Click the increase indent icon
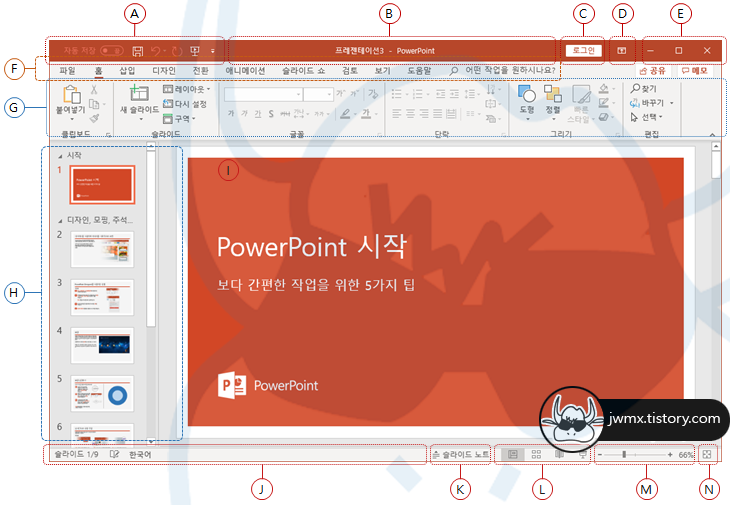Viewport: 730px width, 505px height. pyautogui.click(x=454, y=94)
